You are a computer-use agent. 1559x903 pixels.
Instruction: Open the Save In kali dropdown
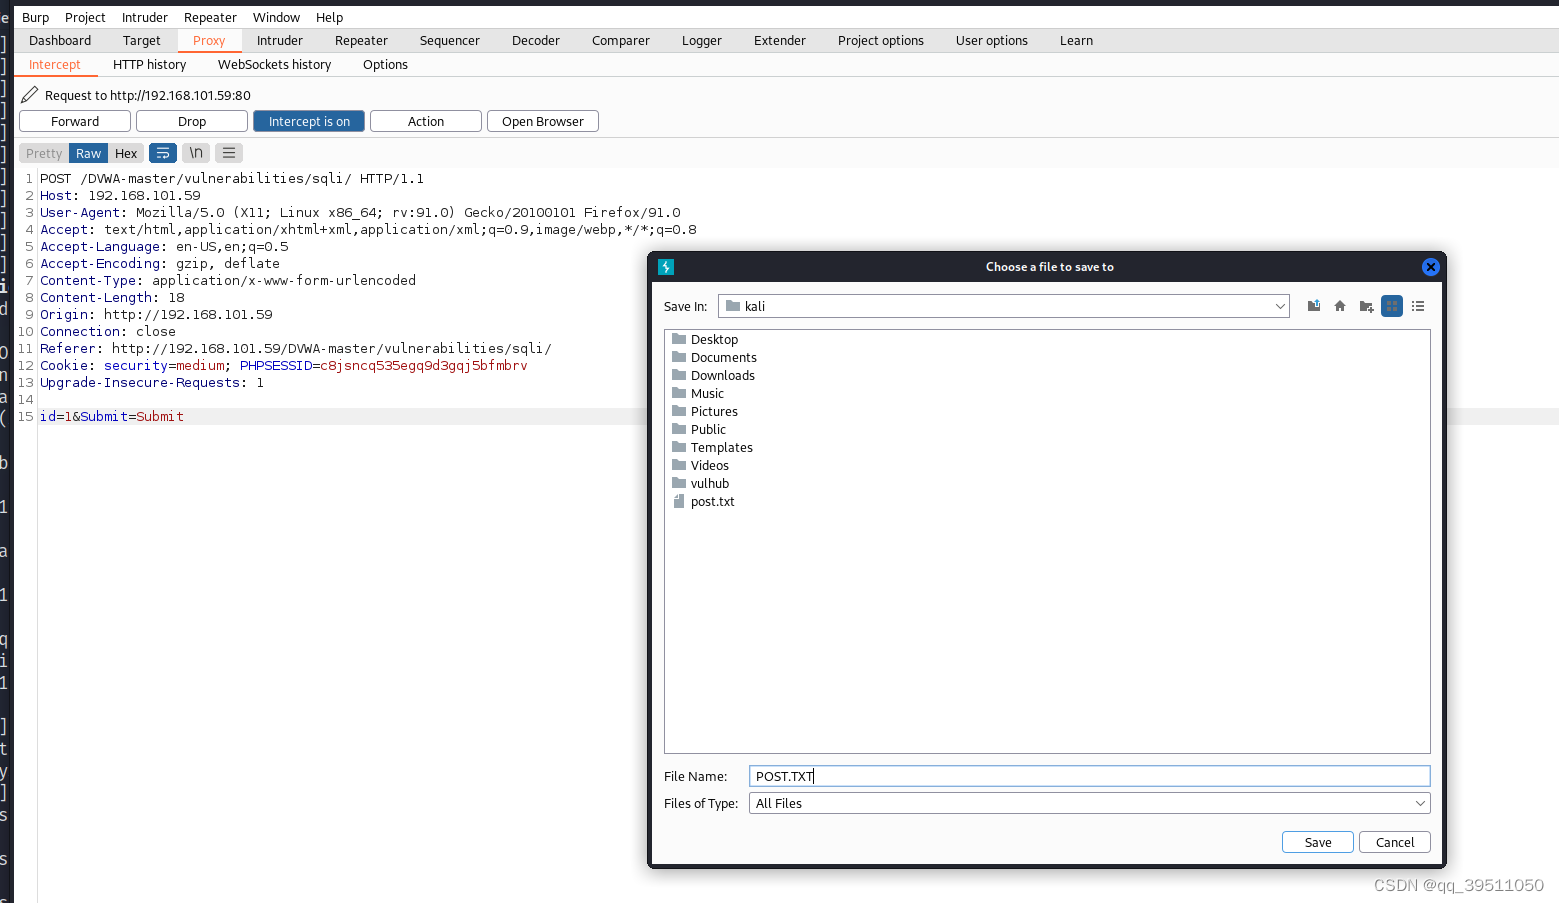point(1003,306)
